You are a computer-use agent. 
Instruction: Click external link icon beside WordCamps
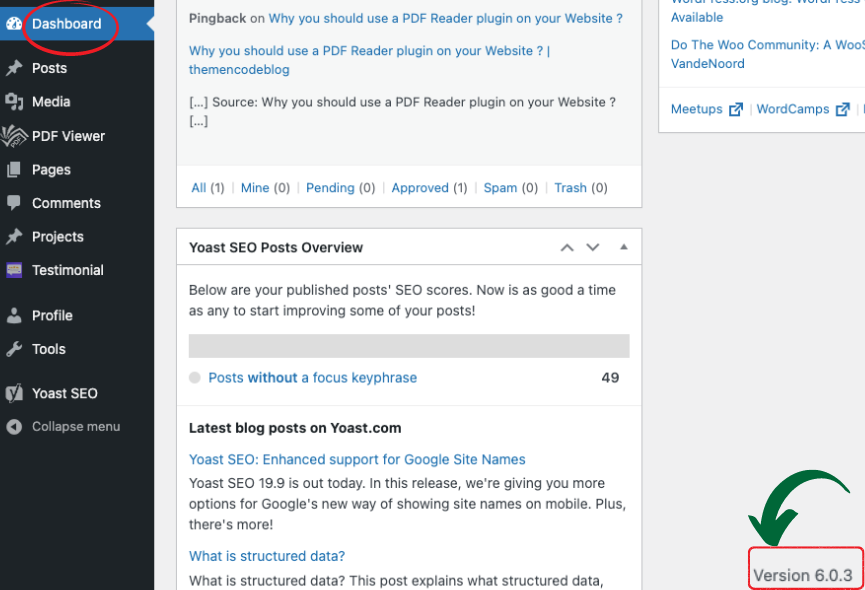tap(842, 109)
